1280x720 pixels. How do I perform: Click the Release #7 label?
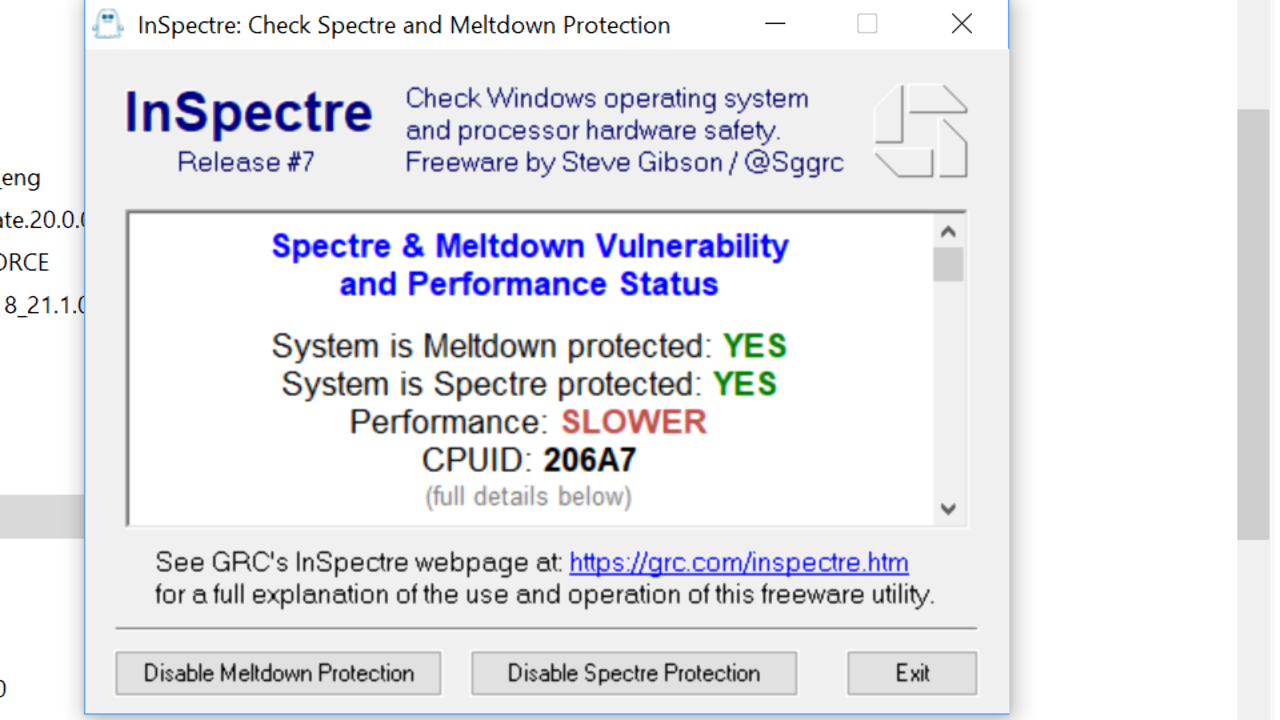click(x=246, y=162)
